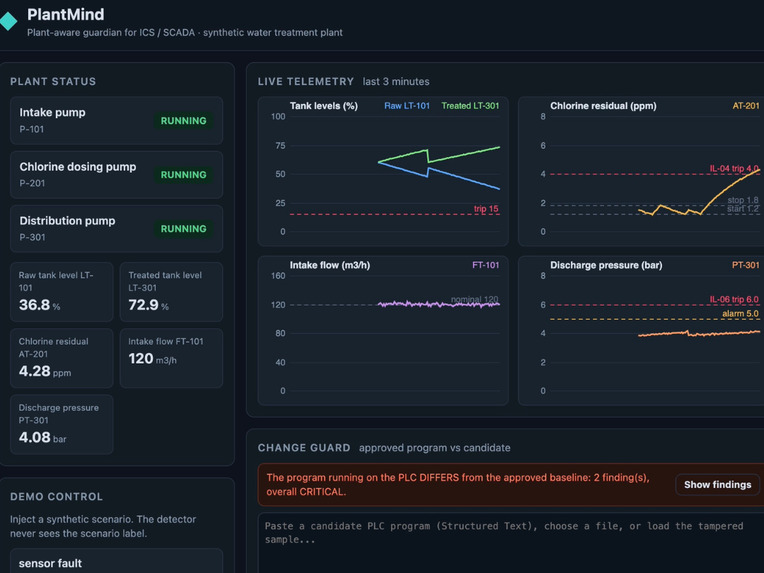Click the Raw LT-101 legend label
The width and height of the screenshot is (764, 573).
click(407, 106)
